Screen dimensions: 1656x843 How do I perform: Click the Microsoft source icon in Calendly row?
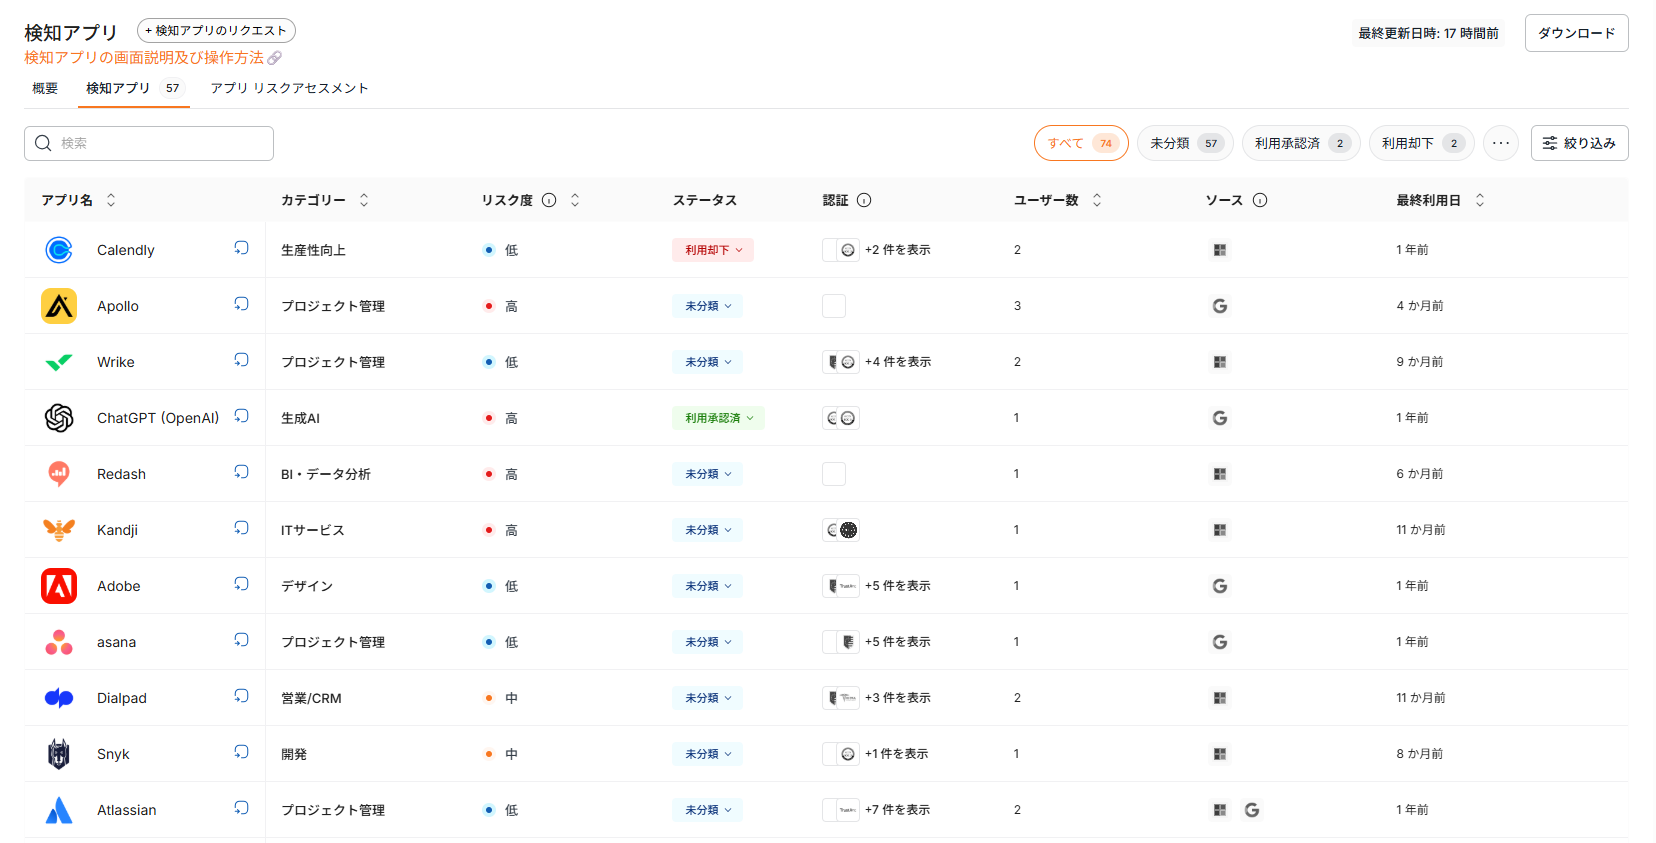coord(1220,250)
